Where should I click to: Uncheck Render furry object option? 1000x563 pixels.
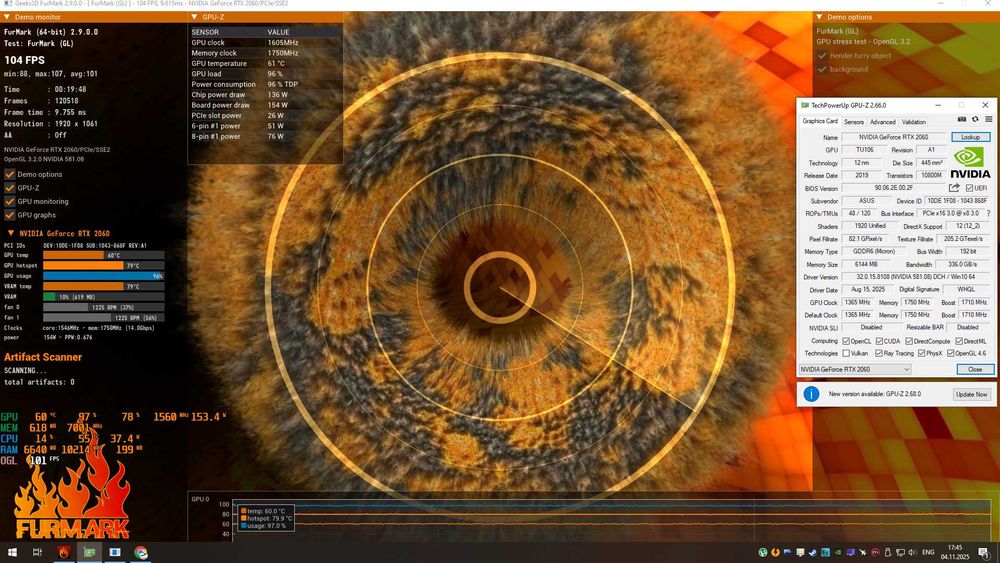[x=822, y=55]
